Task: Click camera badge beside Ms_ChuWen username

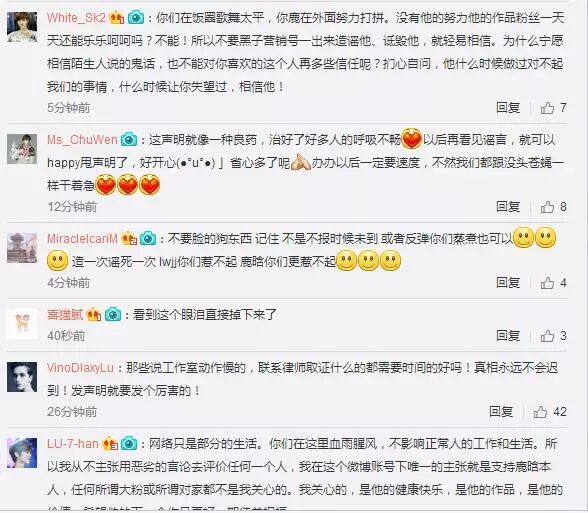Action: [x=129, y=140]
